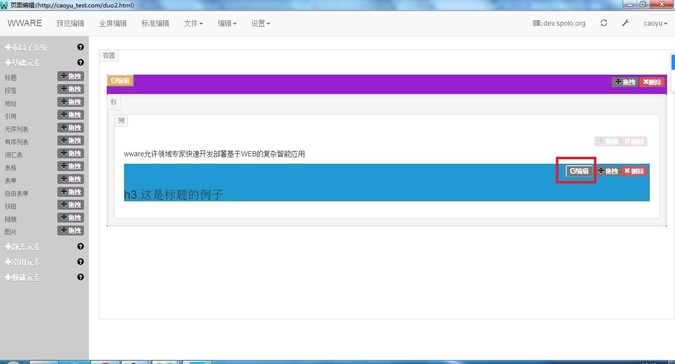The image size is (675, 364).
Task: Open the 设置 dropdown menu
Action: click(x=260, y=23)
